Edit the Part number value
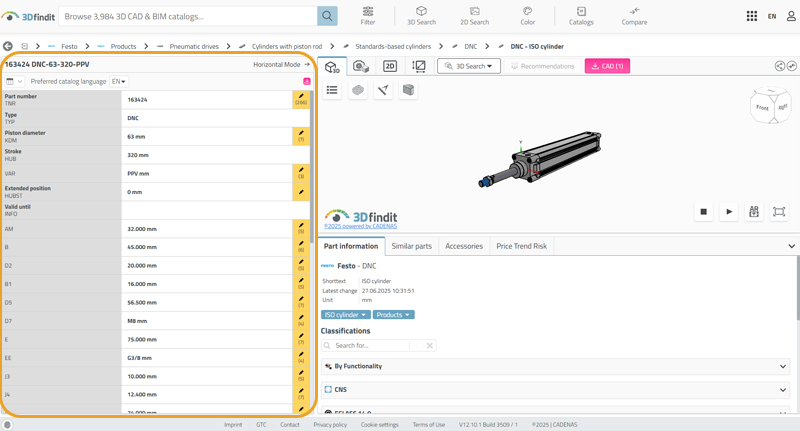 300,99
